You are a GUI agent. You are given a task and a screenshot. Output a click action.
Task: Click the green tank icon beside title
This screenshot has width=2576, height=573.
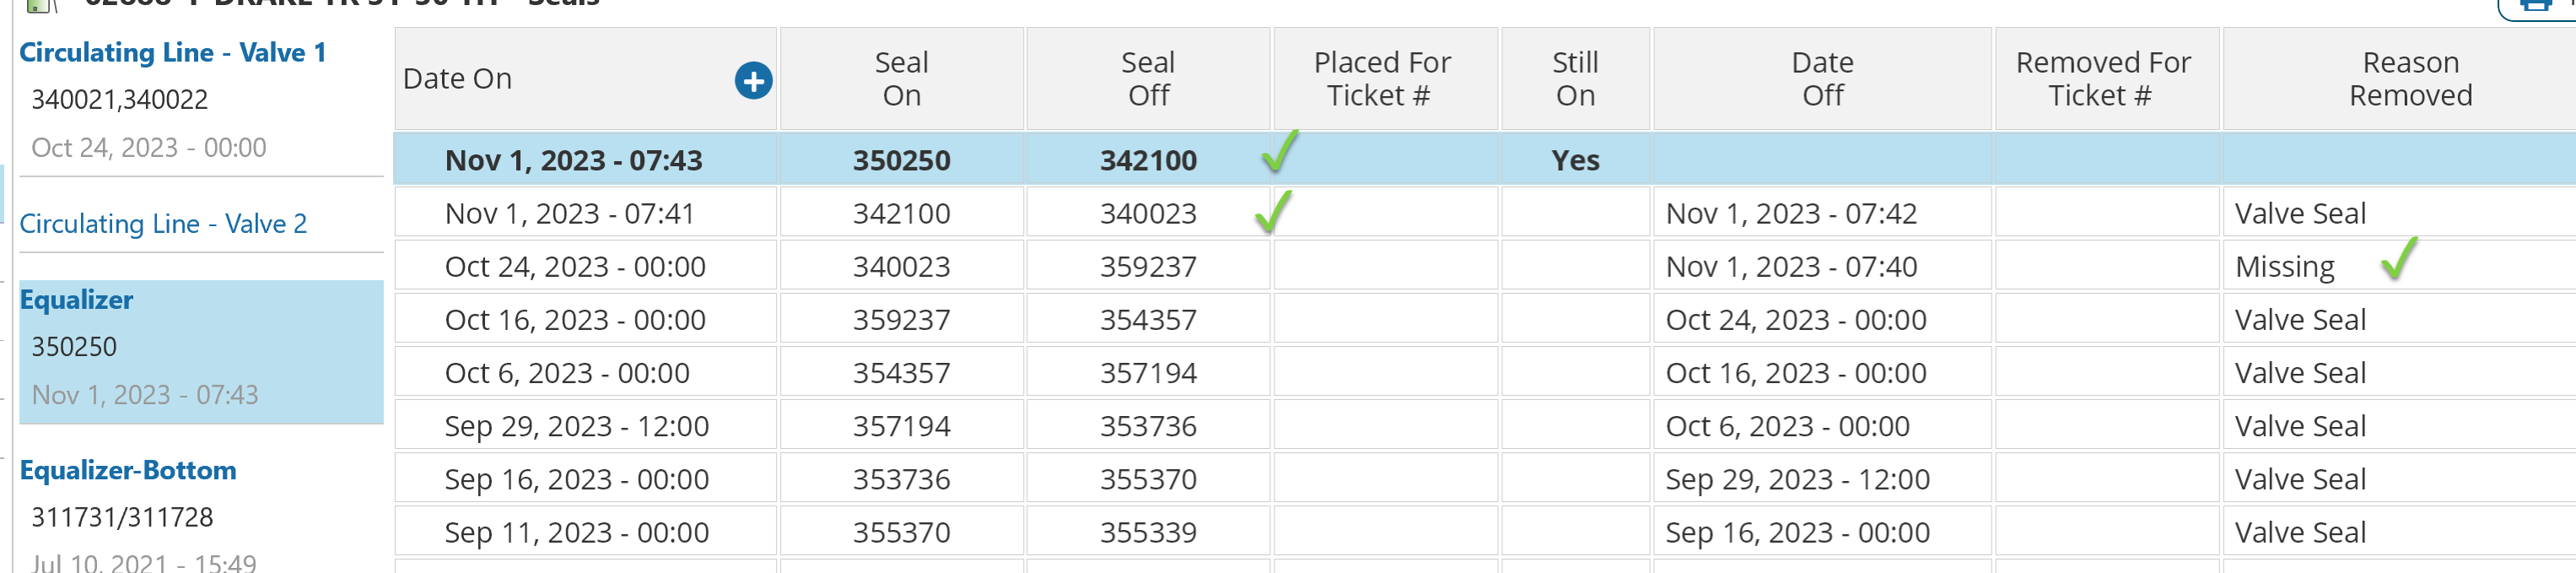38,5
